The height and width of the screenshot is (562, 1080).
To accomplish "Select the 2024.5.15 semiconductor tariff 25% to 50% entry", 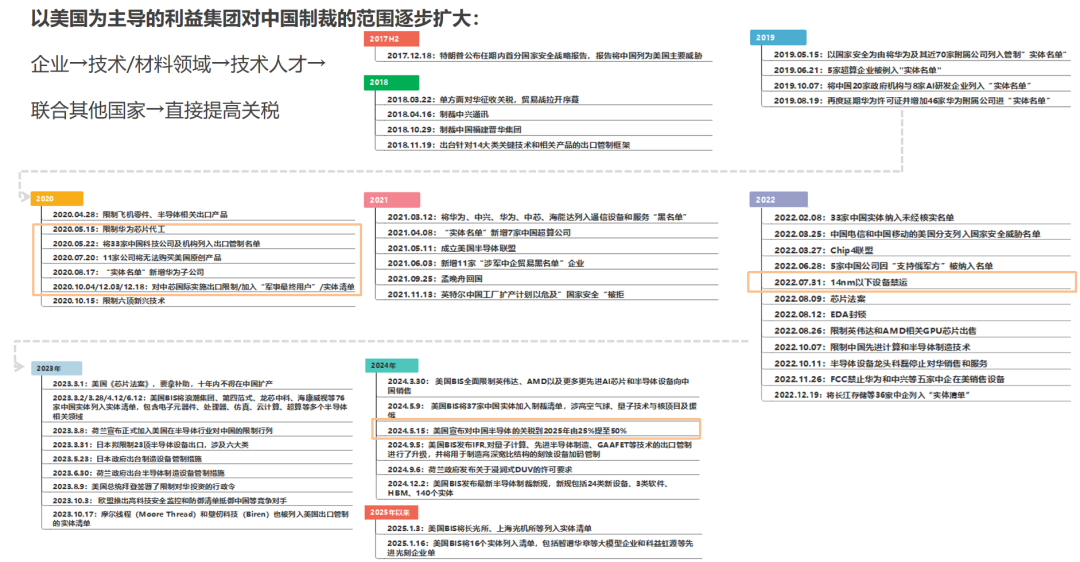I will click(x=507, y=430).
